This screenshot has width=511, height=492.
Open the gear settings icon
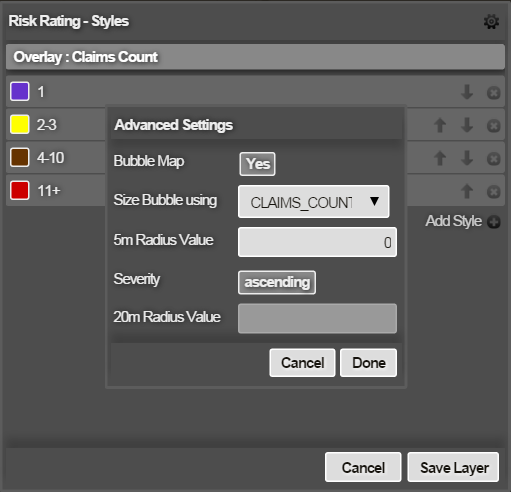tap(491, 22)
